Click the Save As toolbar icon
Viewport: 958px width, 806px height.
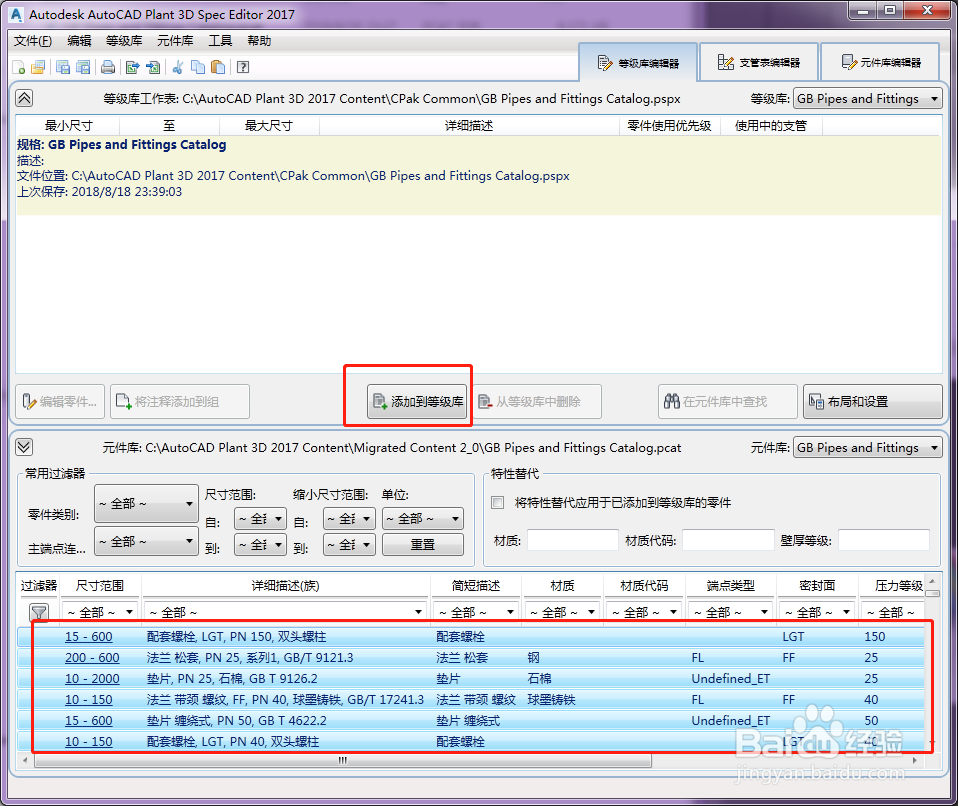click(x=83, y=67)
